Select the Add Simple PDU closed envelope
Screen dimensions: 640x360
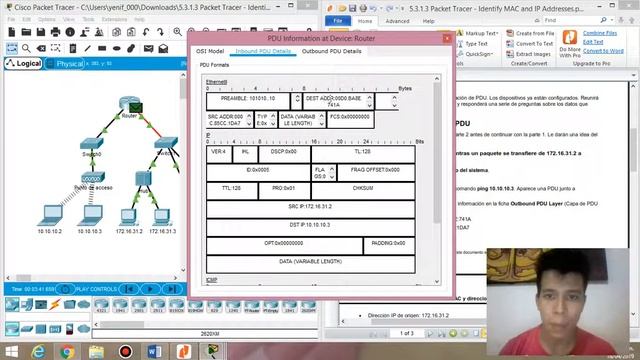tap(149, 49)
